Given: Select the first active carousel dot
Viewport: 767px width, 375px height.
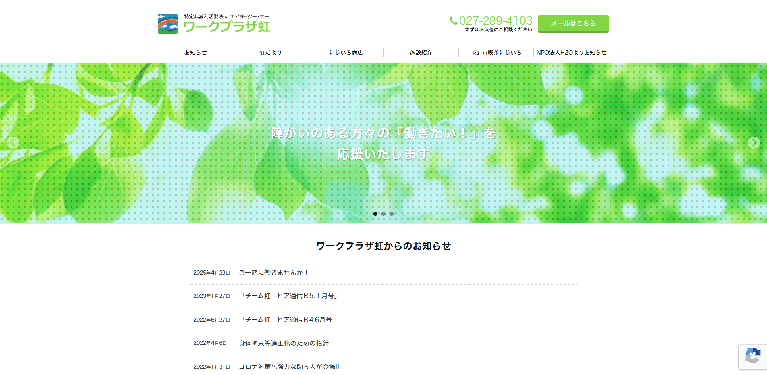Looking at the screenshot, I should point(375,214).
